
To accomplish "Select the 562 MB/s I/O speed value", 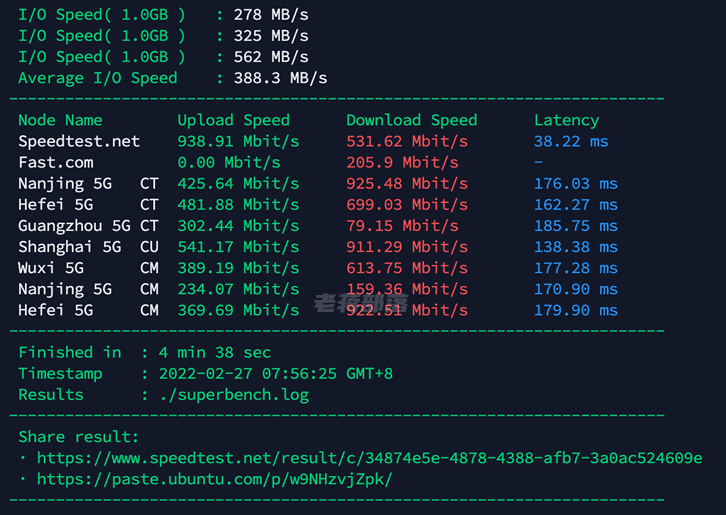I will tap(271, 57).
